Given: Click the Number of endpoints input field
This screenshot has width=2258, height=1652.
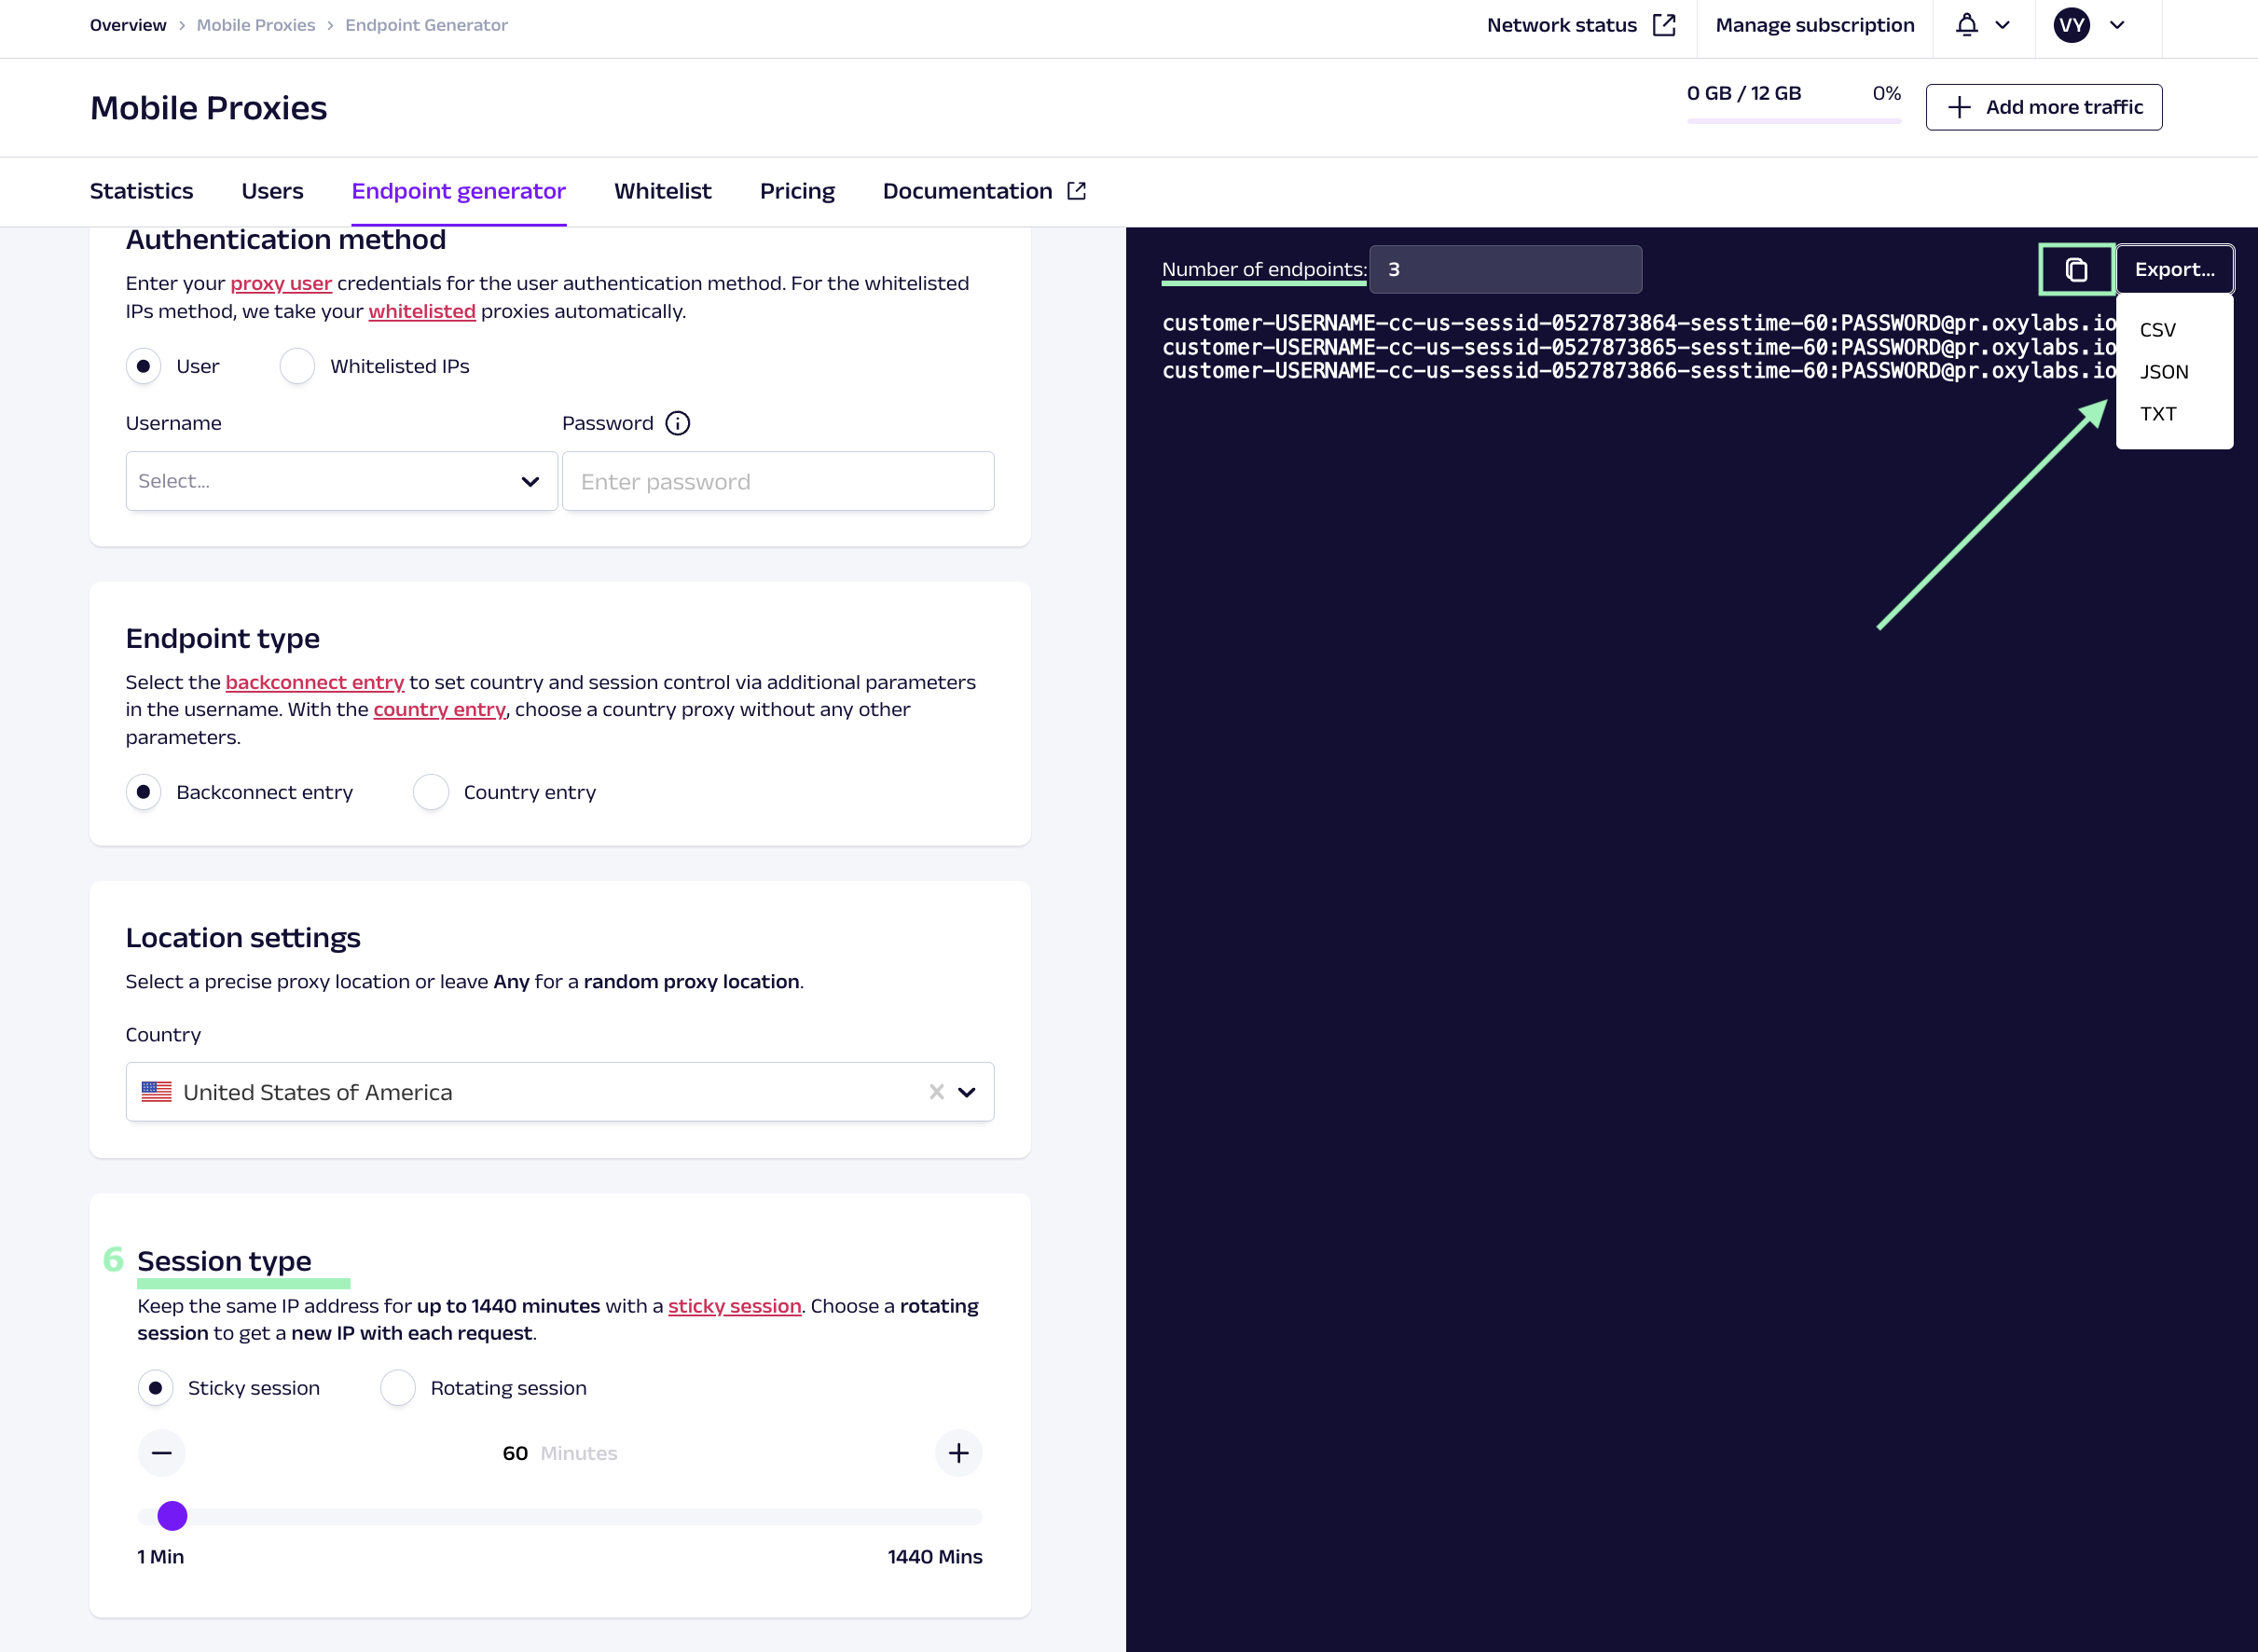Looking at the screenshot, I should click(x=1505, y=270).
